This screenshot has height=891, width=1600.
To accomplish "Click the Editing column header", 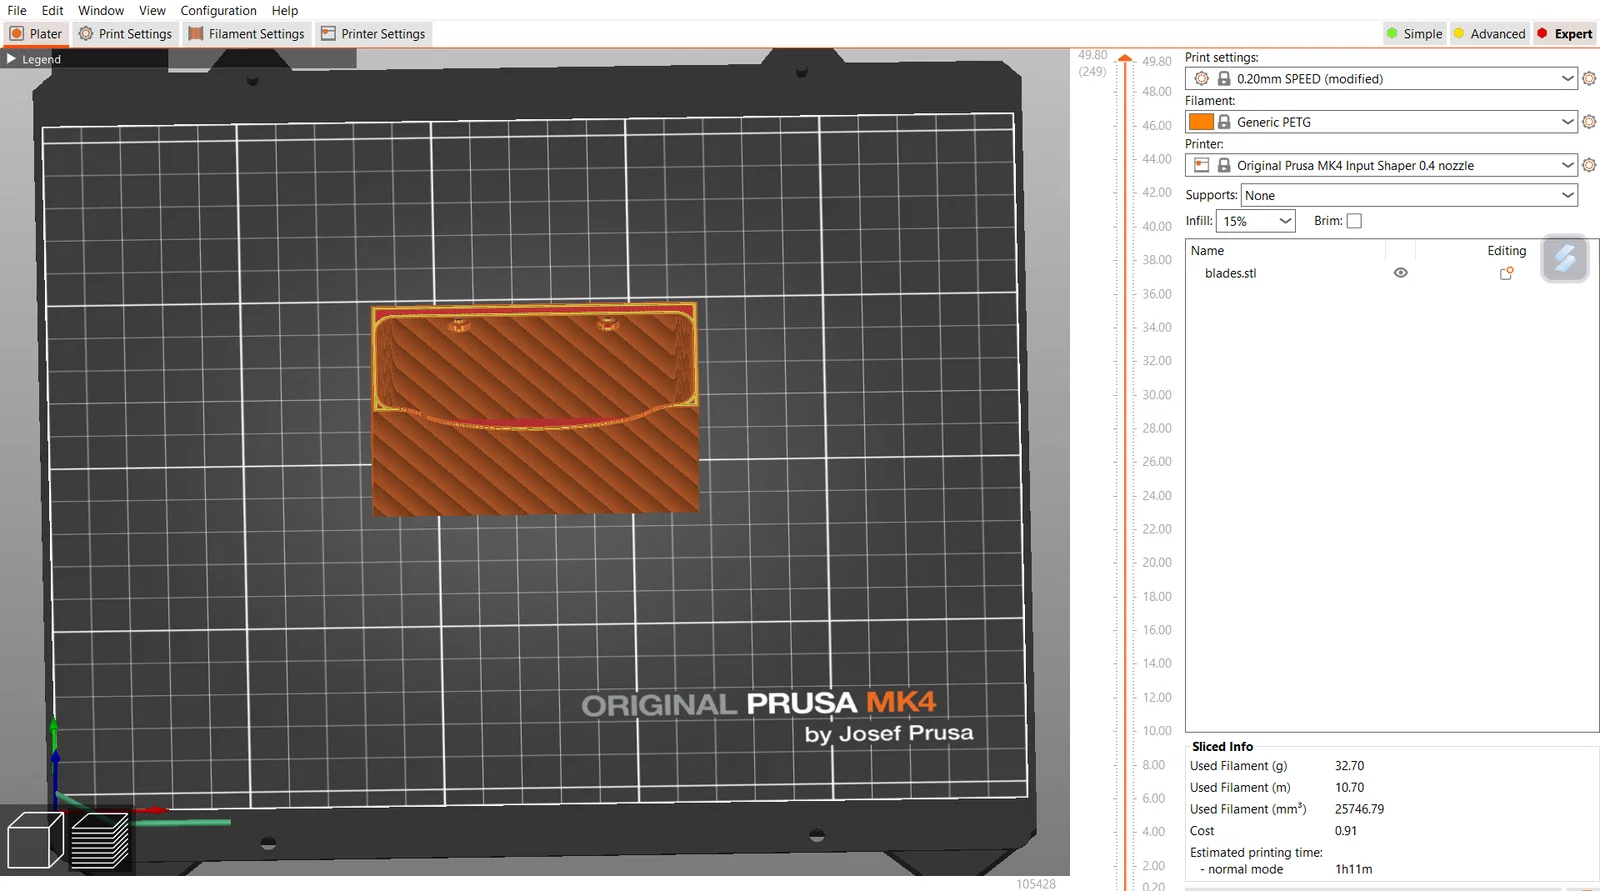I will click(1506, 251).
